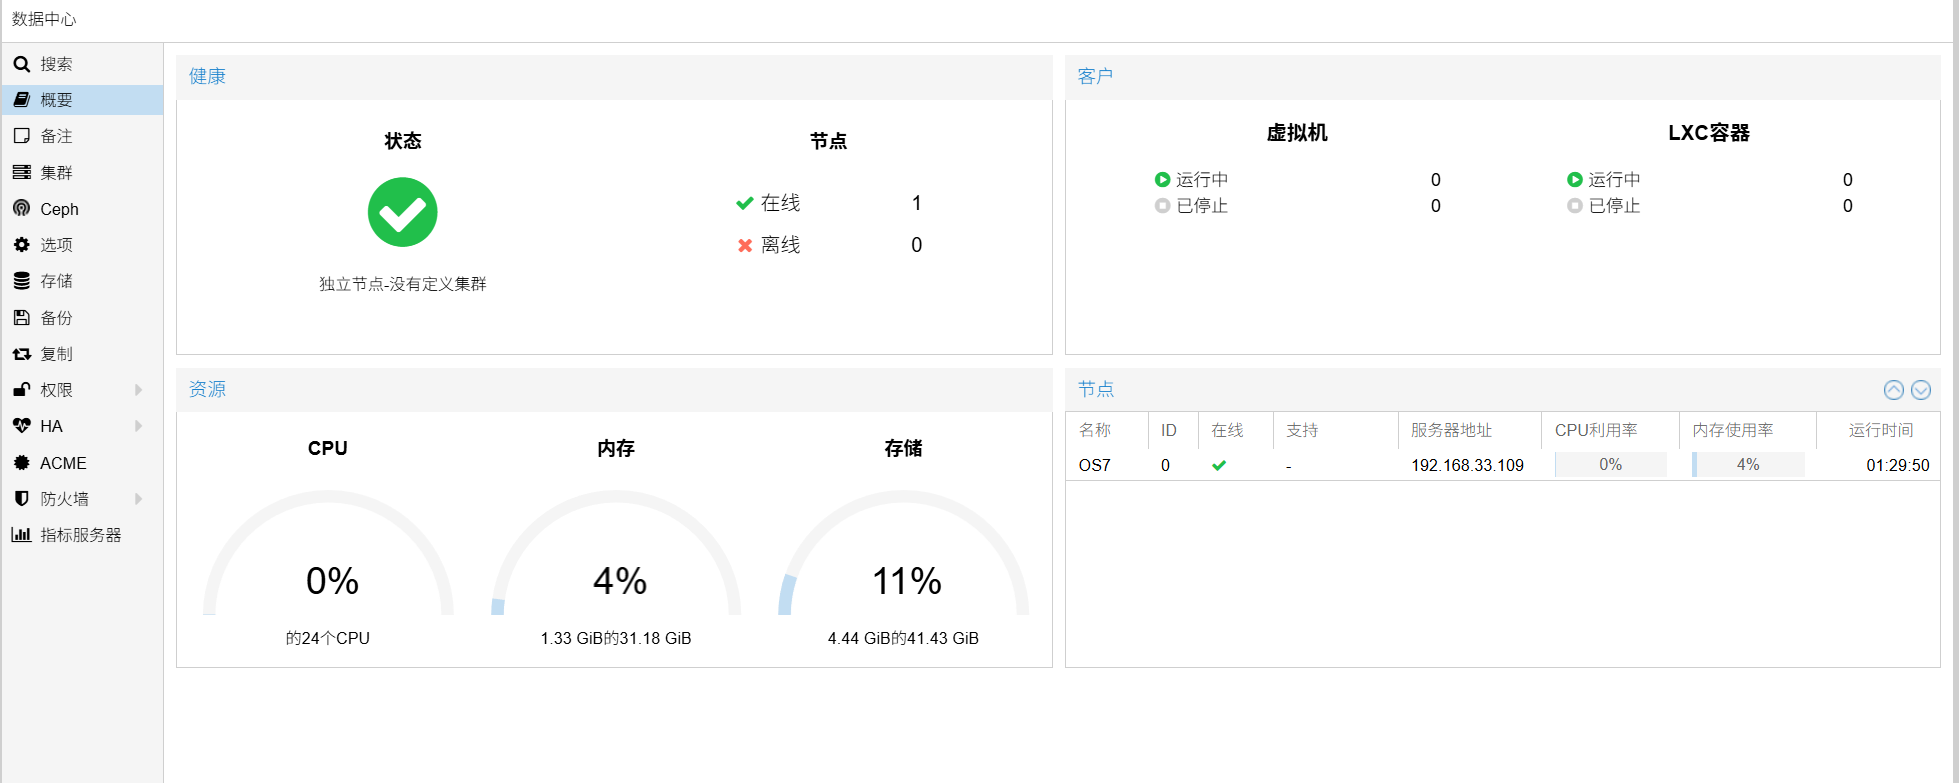Image resolution: width=1959 pixels, height=783 pixels.
Task: Click the Options gear icon
Action: tap(21, 245)
